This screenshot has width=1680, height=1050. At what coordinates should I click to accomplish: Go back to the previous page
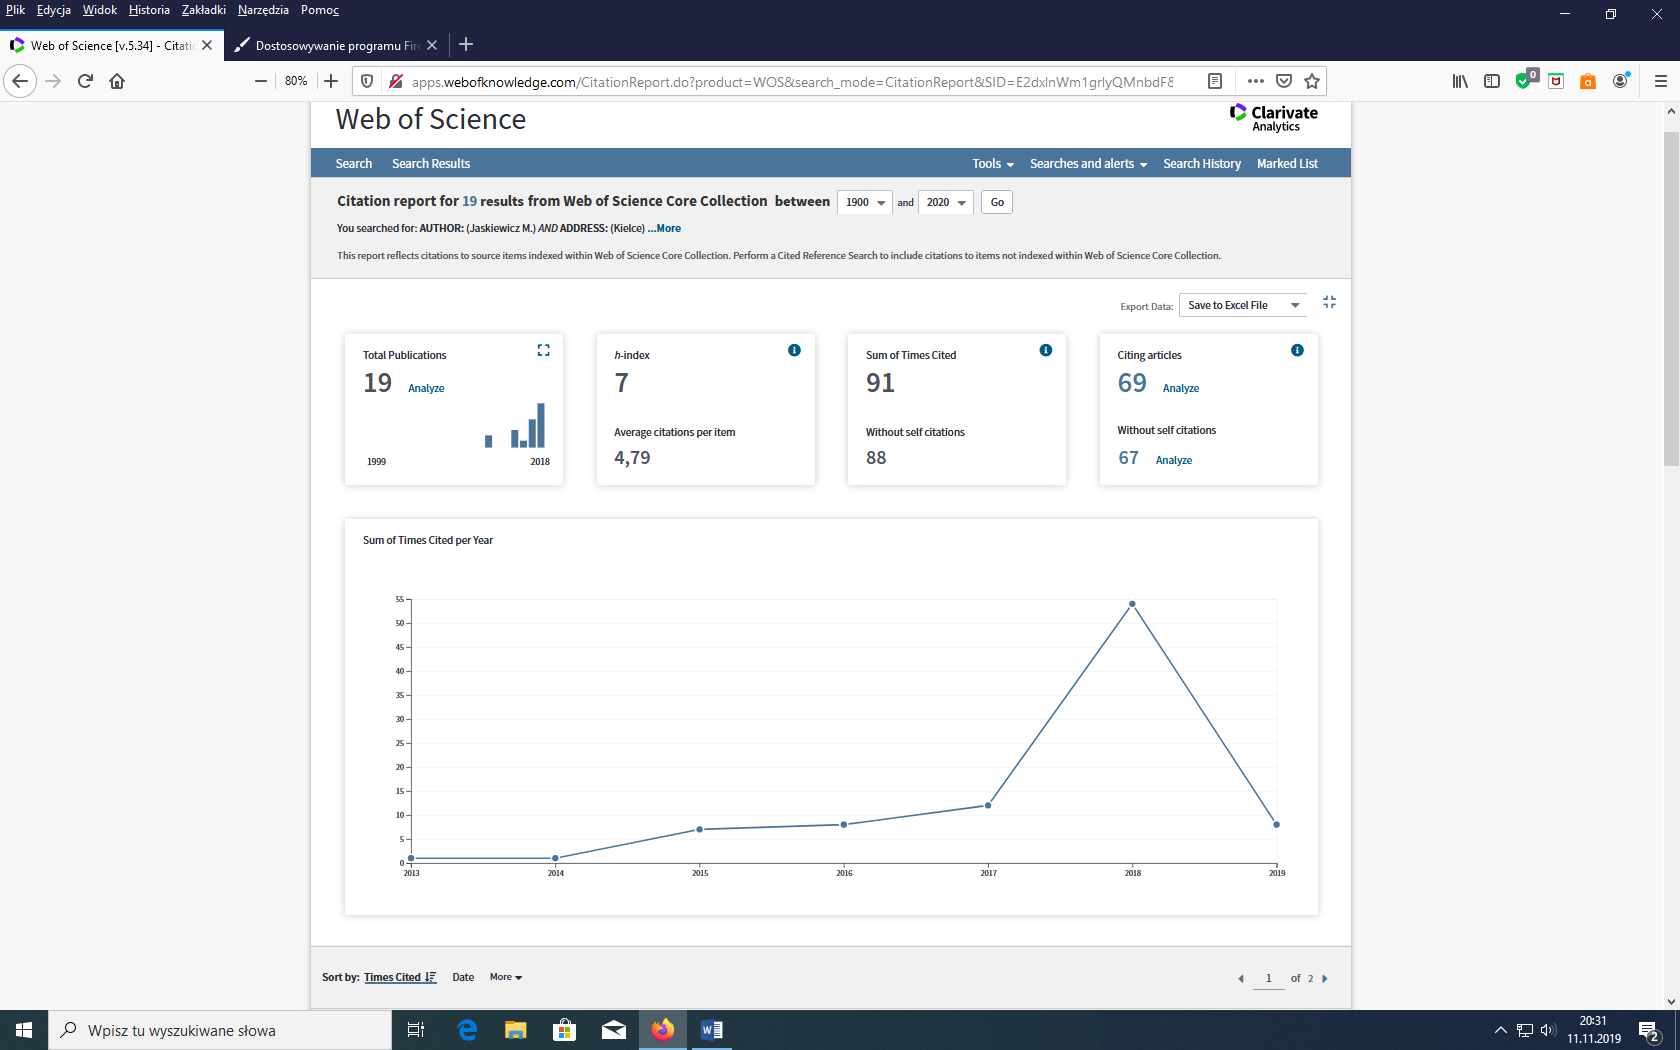pos(20,81)
